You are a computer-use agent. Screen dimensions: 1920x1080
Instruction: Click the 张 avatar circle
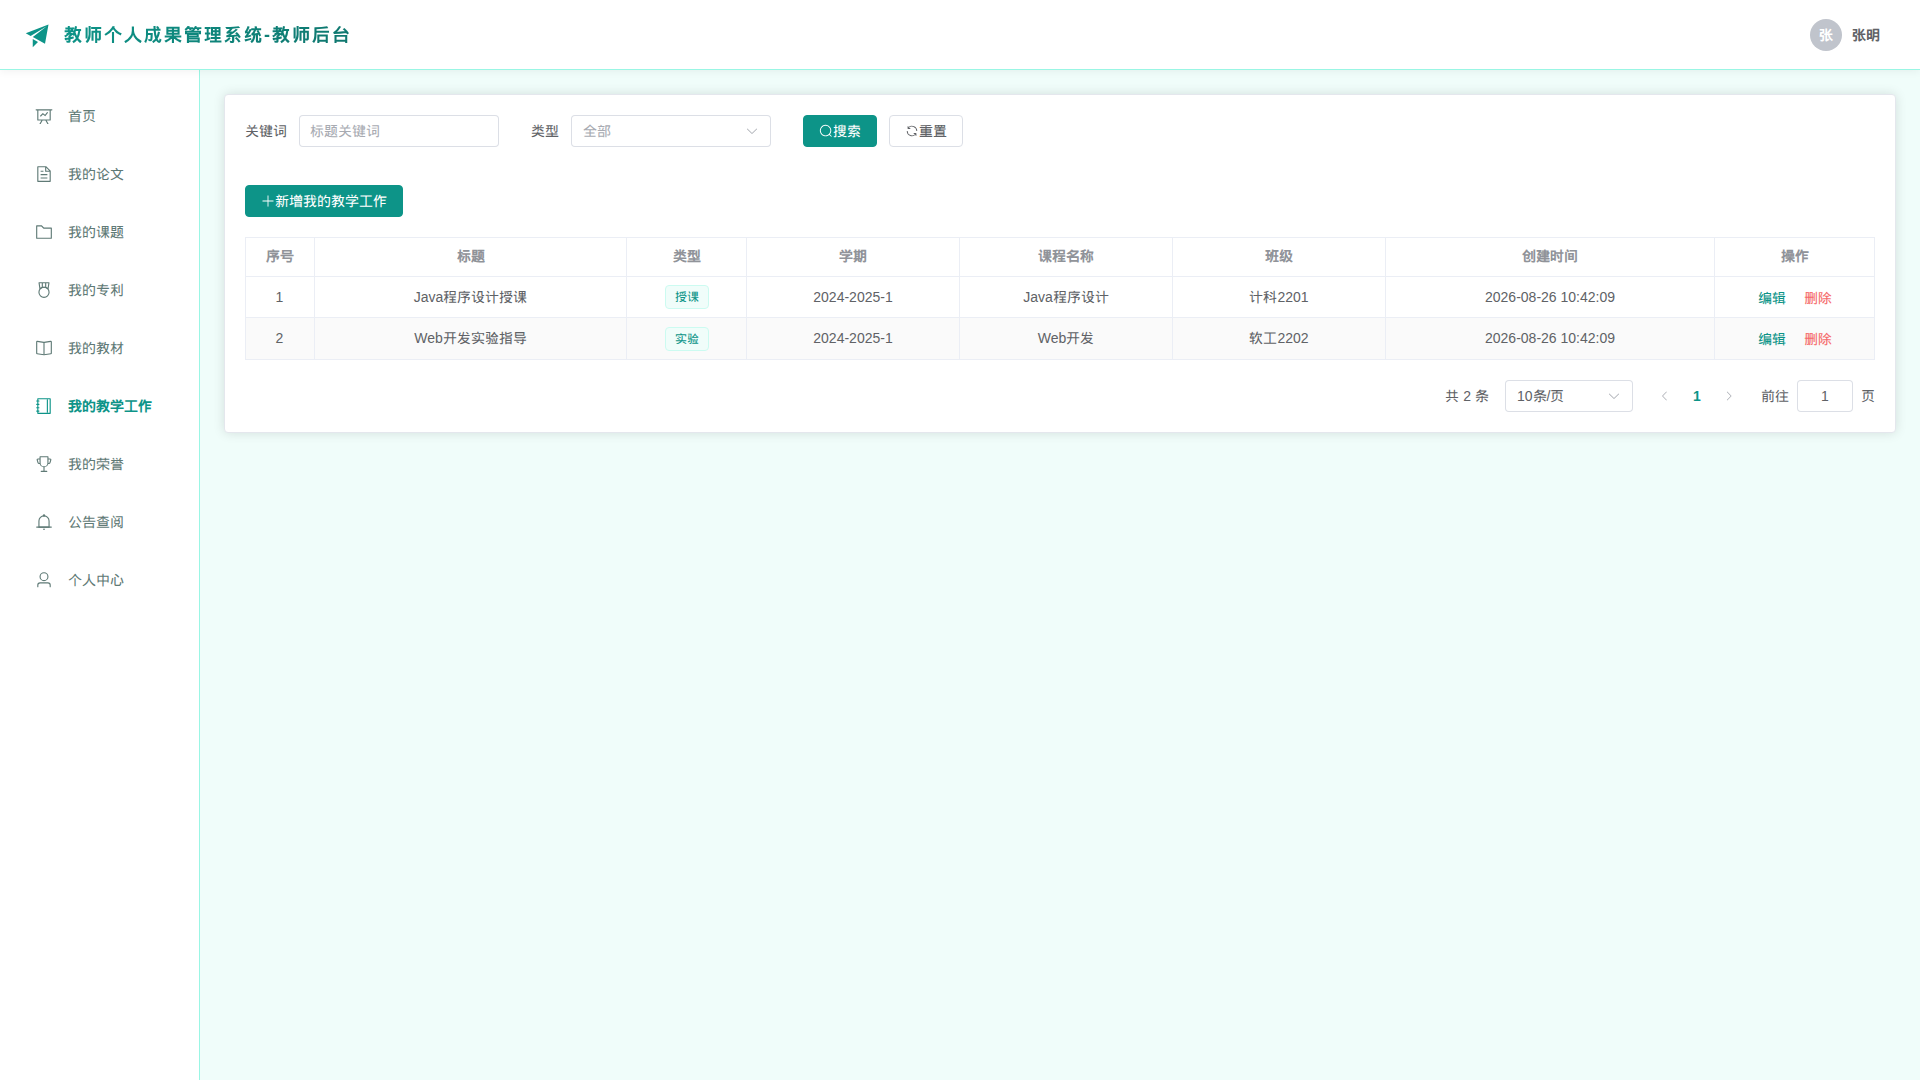1826,35
